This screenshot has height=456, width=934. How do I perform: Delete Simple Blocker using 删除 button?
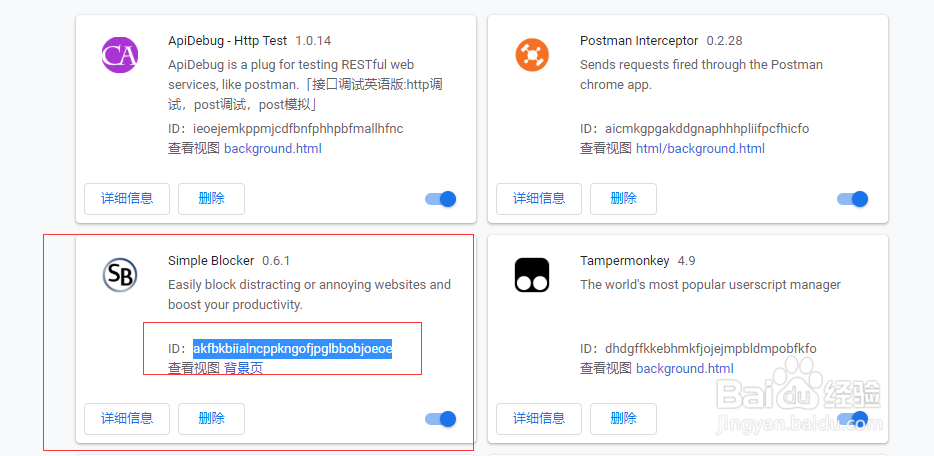(211, 419)
